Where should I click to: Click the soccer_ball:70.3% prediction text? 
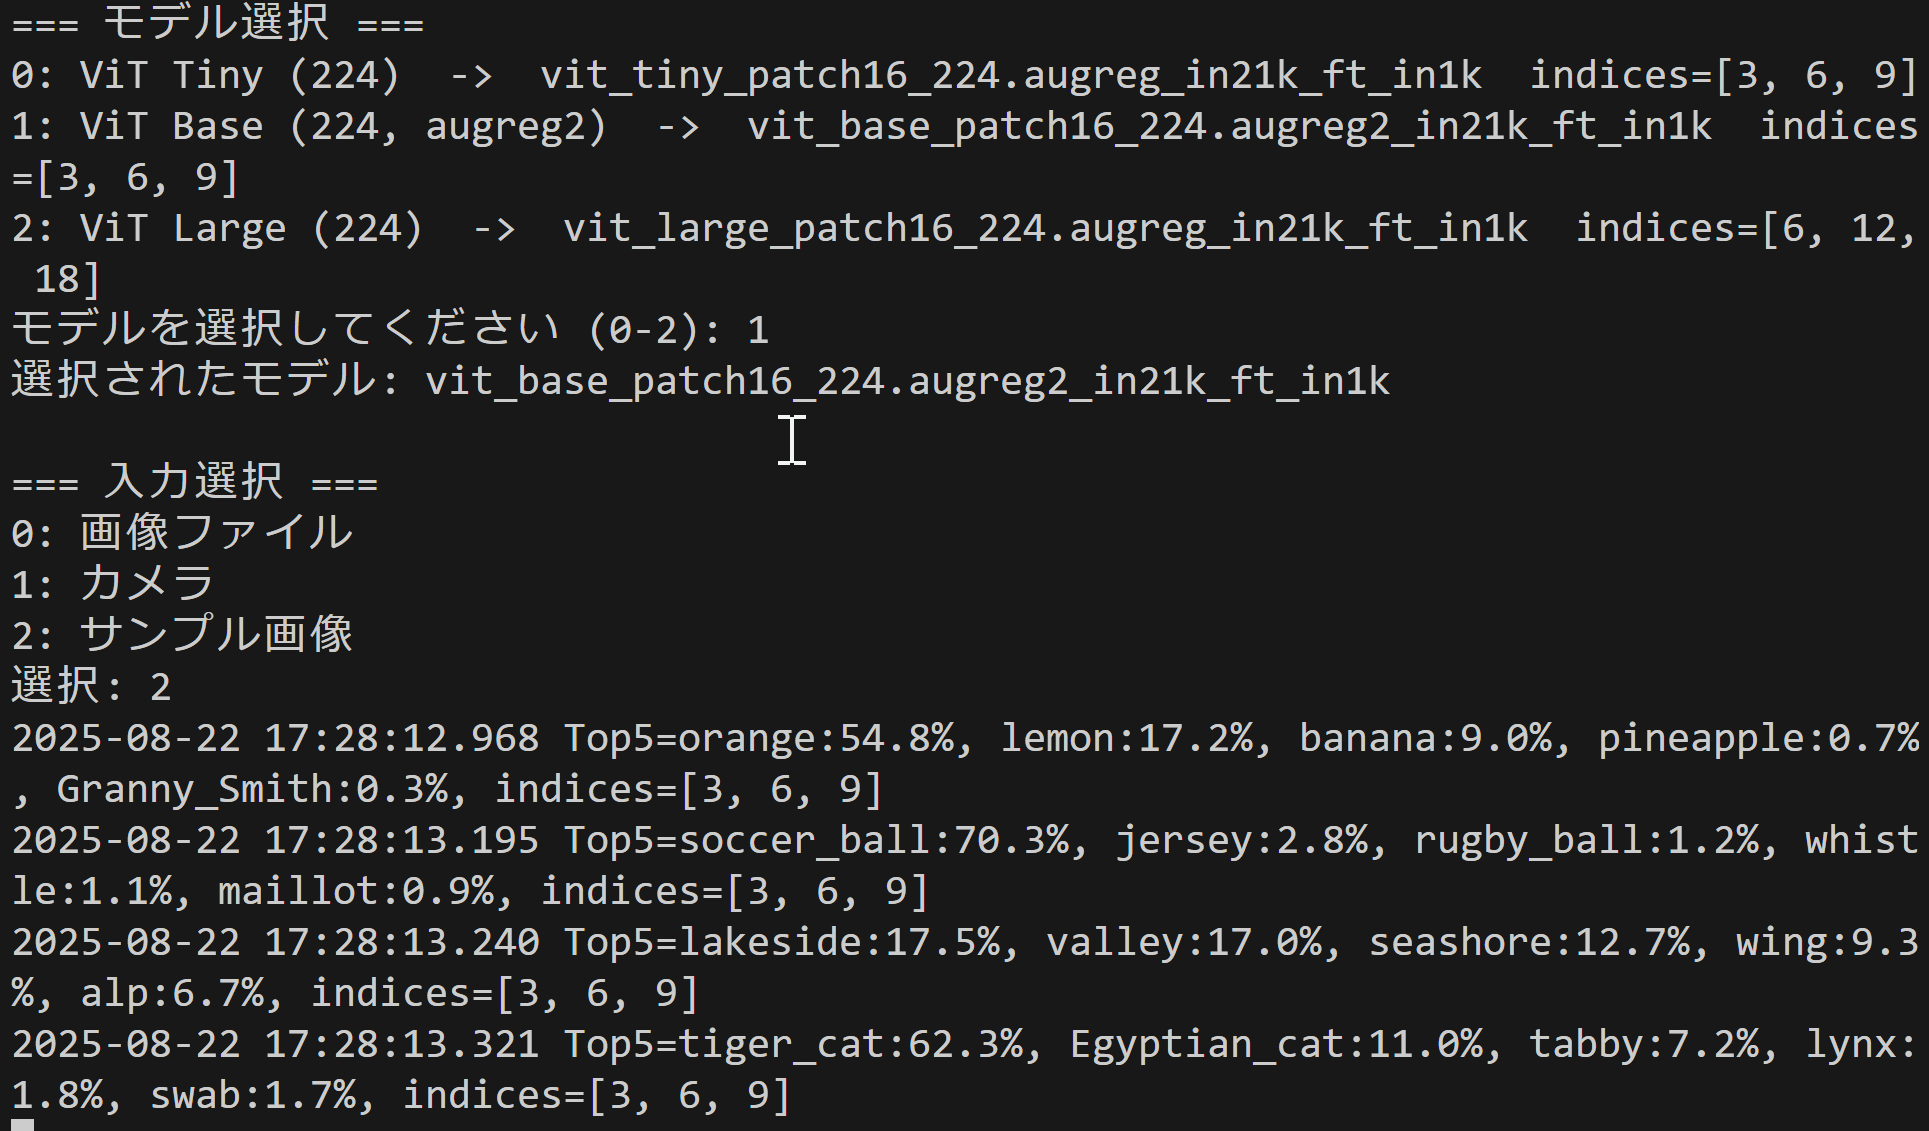click(x=874, y=840)
